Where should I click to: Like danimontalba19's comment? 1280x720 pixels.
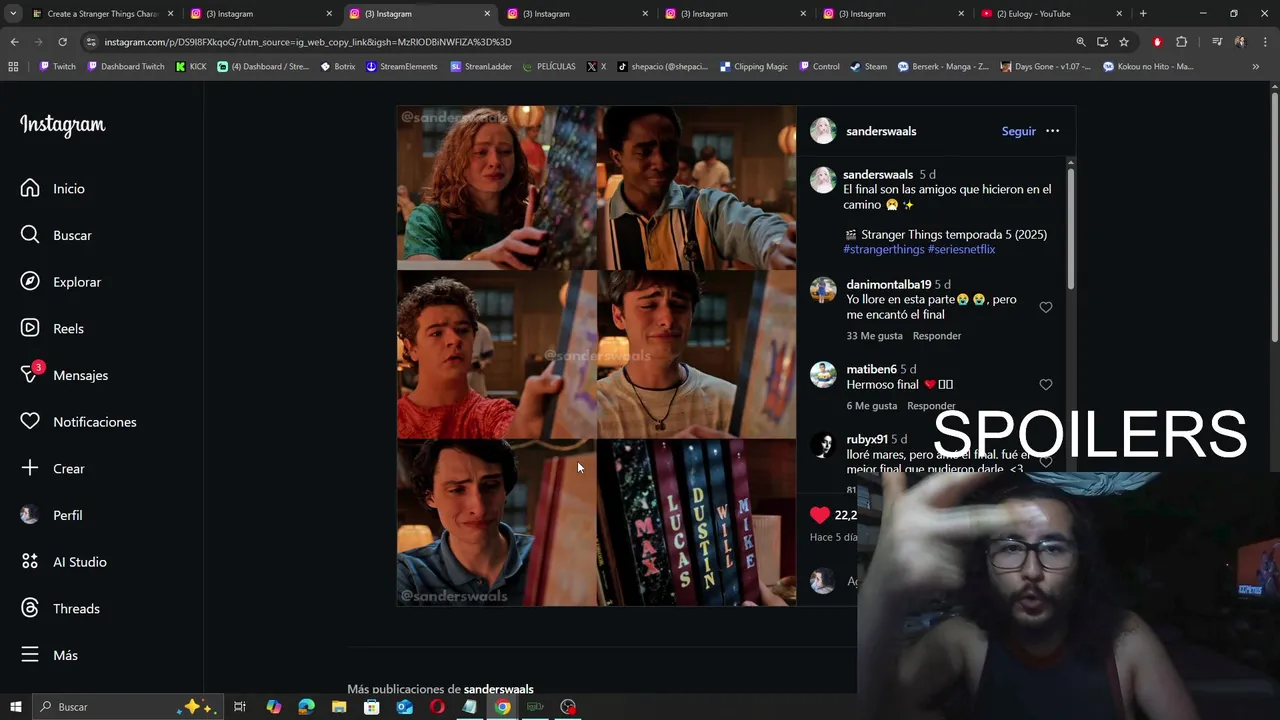click(x=1046, y=307)
